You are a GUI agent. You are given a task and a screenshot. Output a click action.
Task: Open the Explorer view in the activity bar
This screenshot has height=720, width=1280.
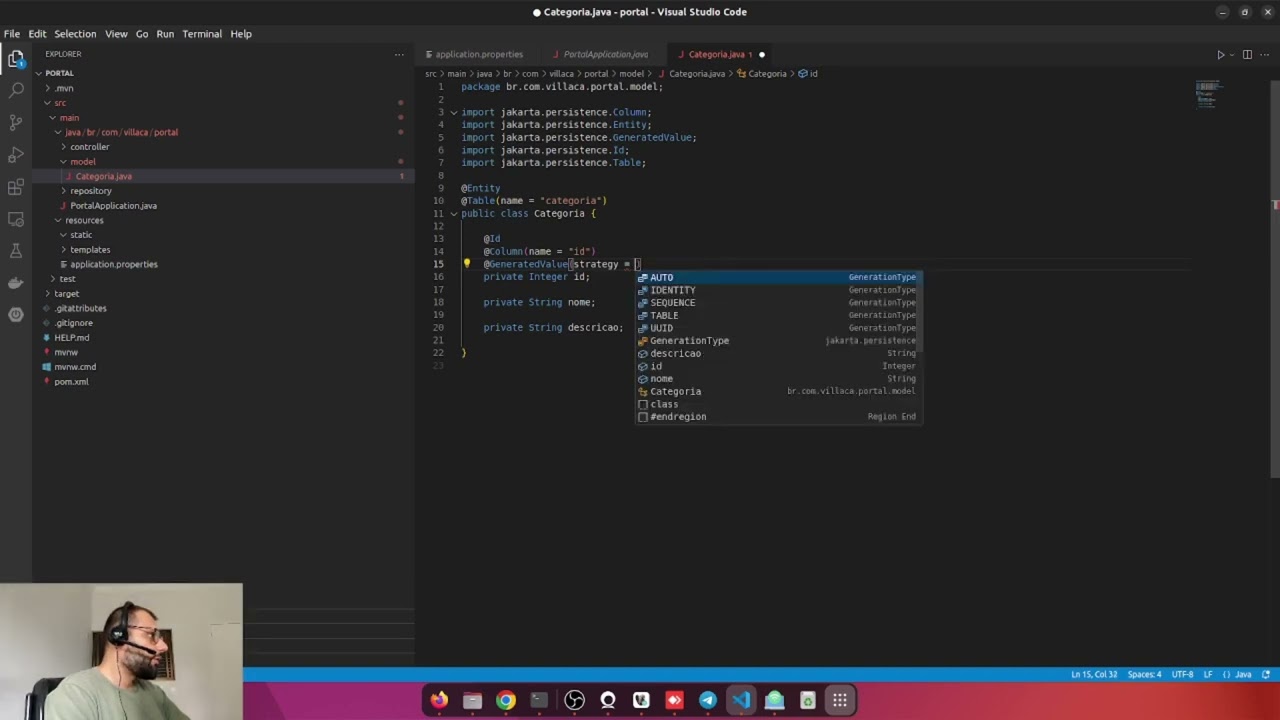(16, 60)
